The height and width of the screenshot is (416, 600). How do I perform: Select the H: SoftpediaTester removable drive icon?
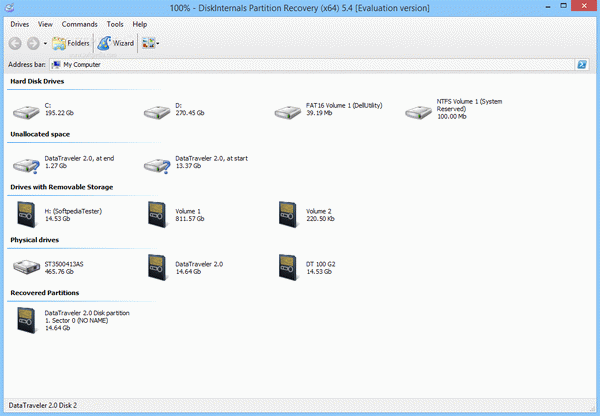click(x=26, y=215)
